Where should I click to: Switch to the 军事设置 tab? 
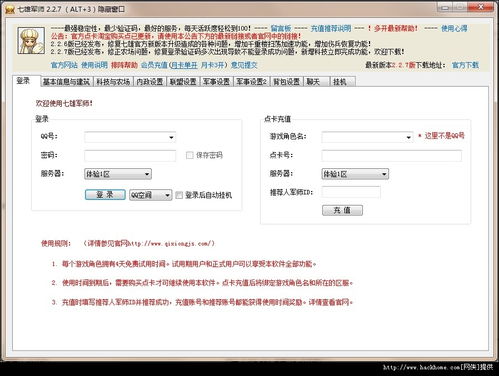216,82
